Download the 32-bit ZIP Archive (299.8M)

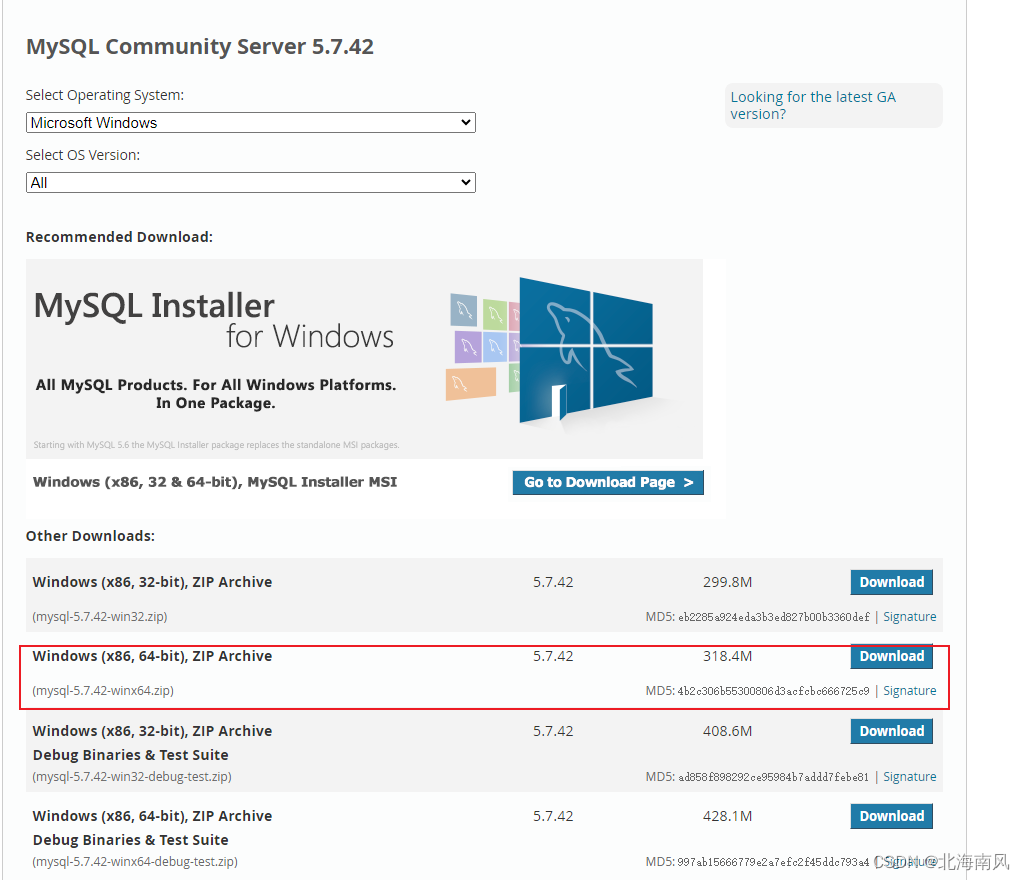[891, 582]
